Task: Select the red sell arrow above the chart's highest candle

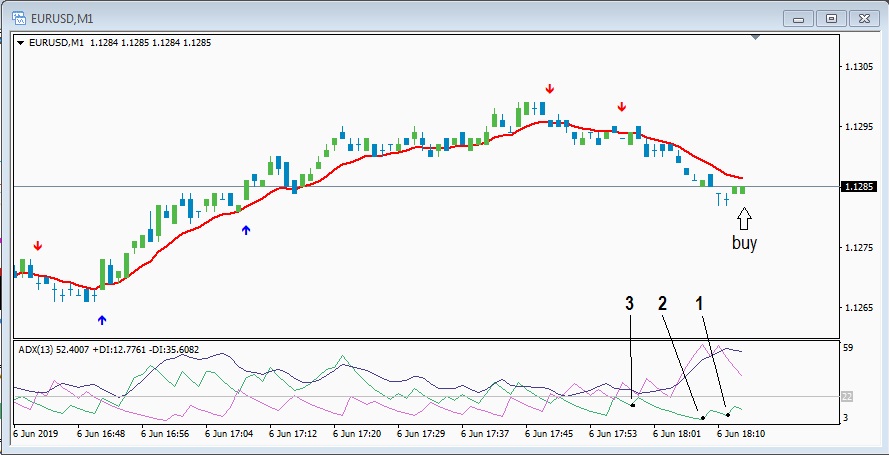Action: click(549, 88)
